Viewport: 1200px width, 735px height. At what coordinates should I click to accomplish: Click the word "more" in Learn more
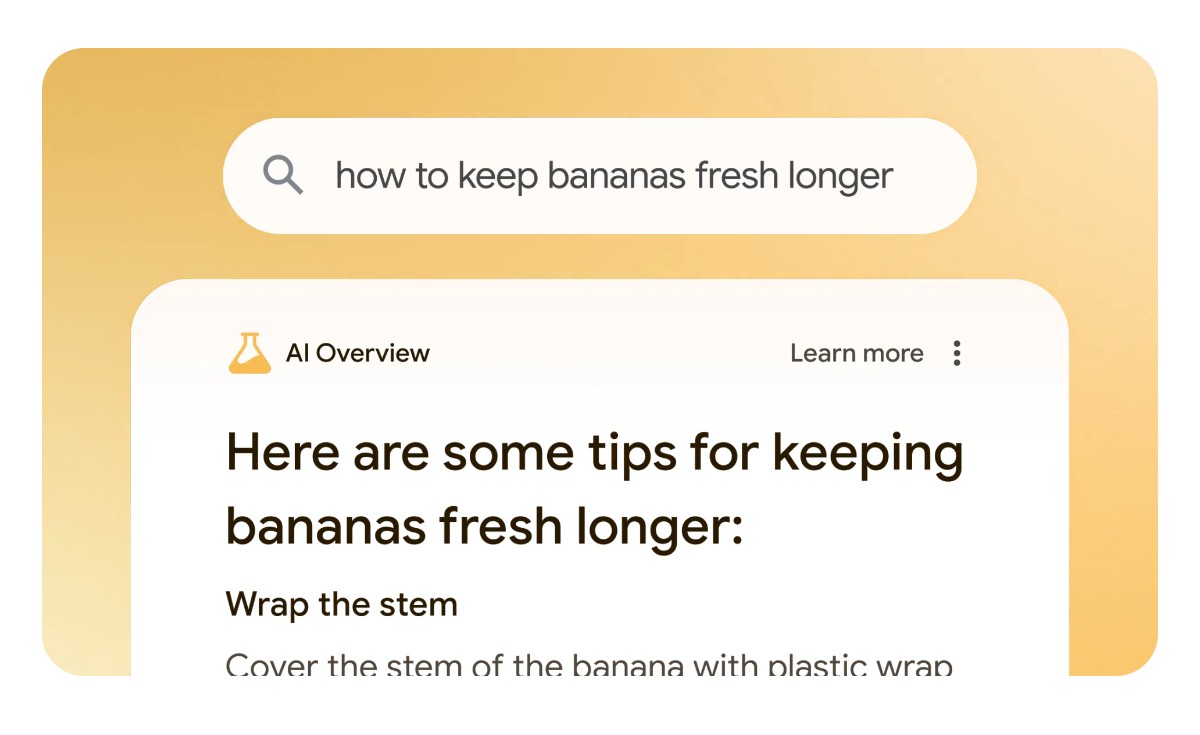894,353
